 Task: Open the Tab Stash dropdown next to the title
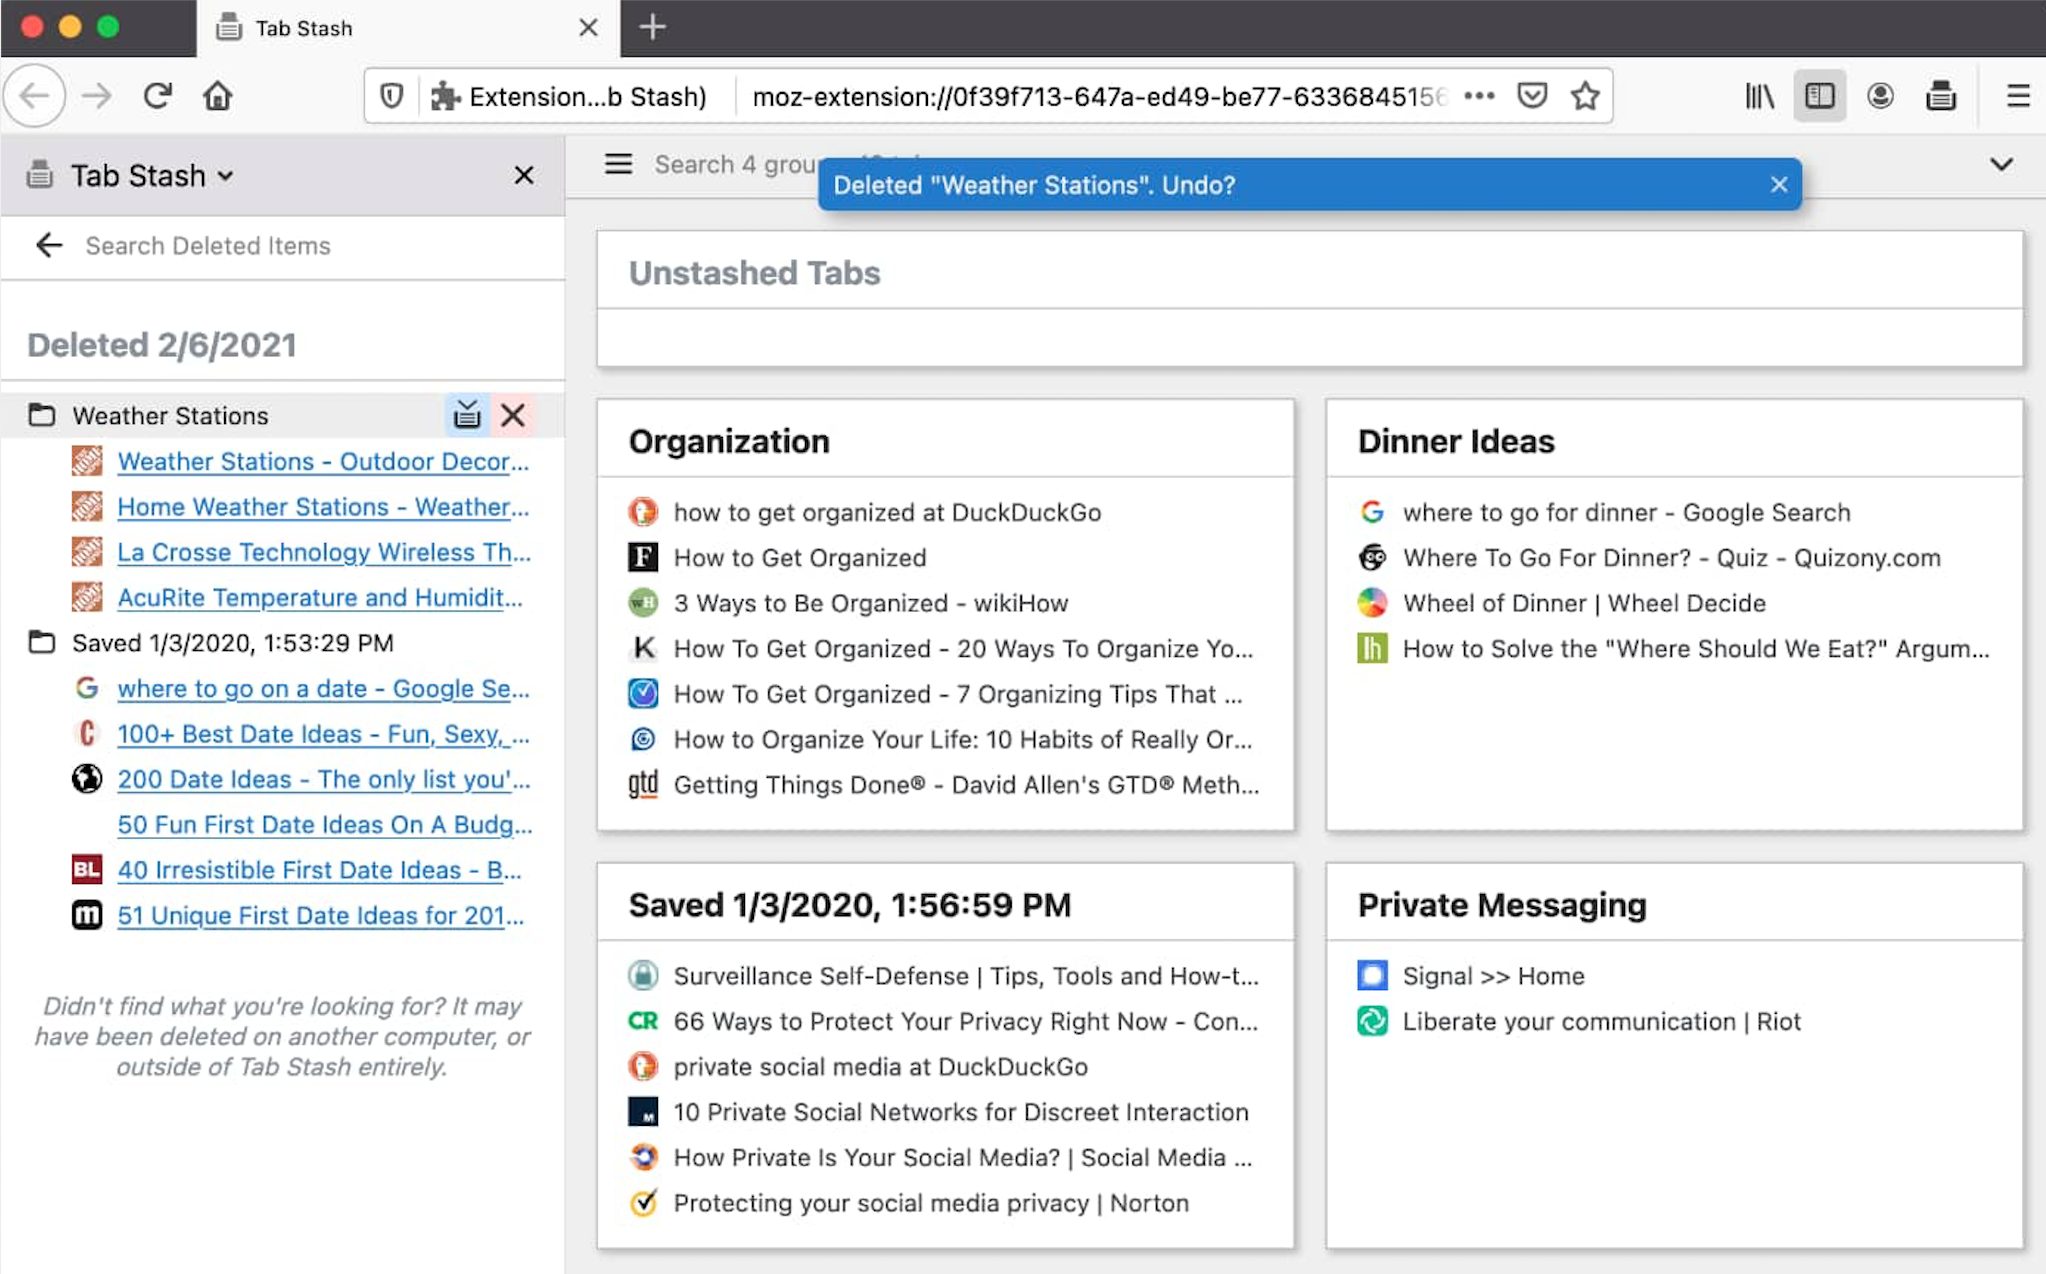[x=226, y=175]
